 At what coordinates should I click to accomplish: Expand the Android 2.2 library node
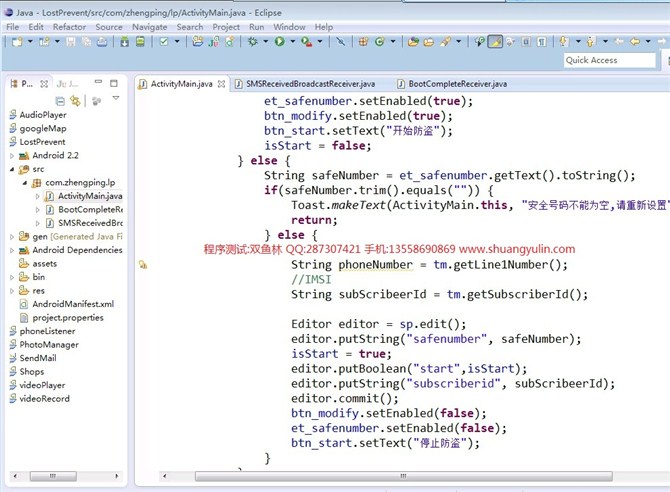click(x=12, y=156)
